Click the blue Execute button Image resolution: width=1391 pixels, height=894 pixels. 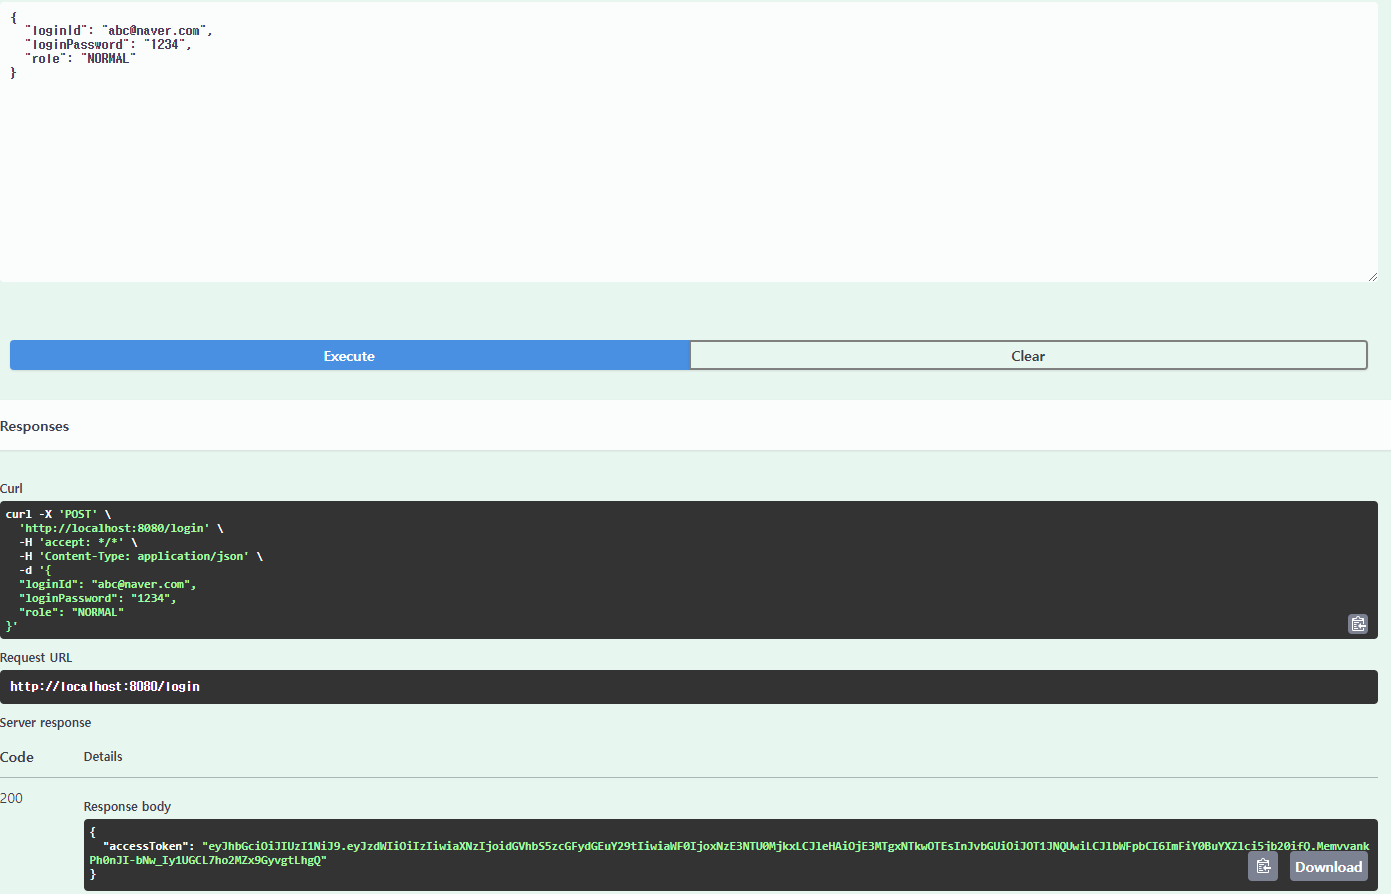[349, 356]
